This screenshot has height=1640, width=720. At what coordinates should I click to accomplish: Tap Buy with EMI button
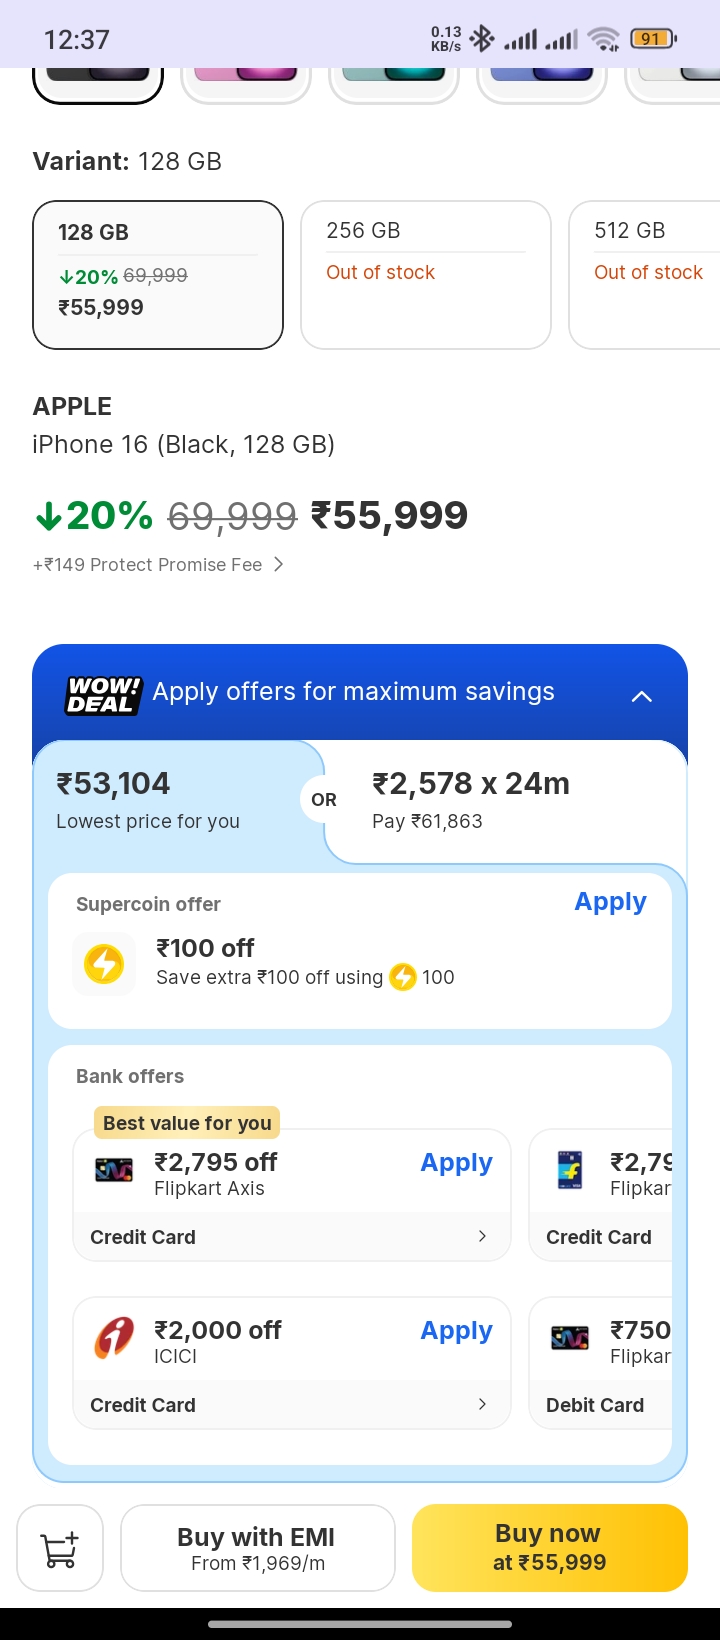pos(257,1548)
